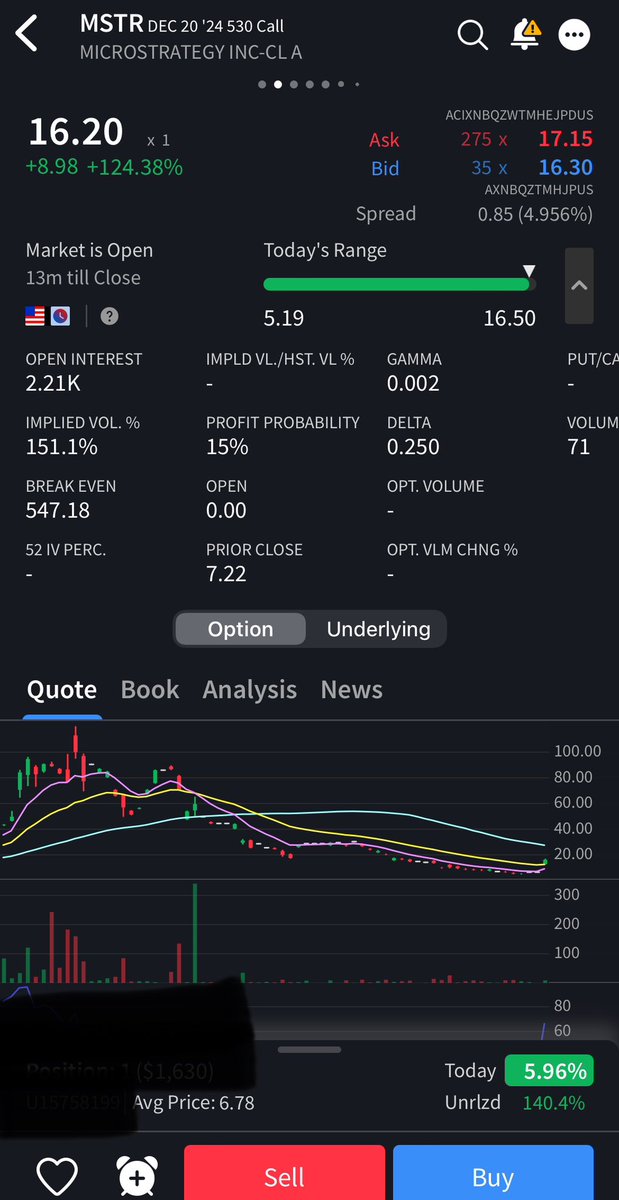The height and width of the screenshot is (1200, 619).
Task: Tap the Today's Range green bar
Action: (x=399, y=284)
